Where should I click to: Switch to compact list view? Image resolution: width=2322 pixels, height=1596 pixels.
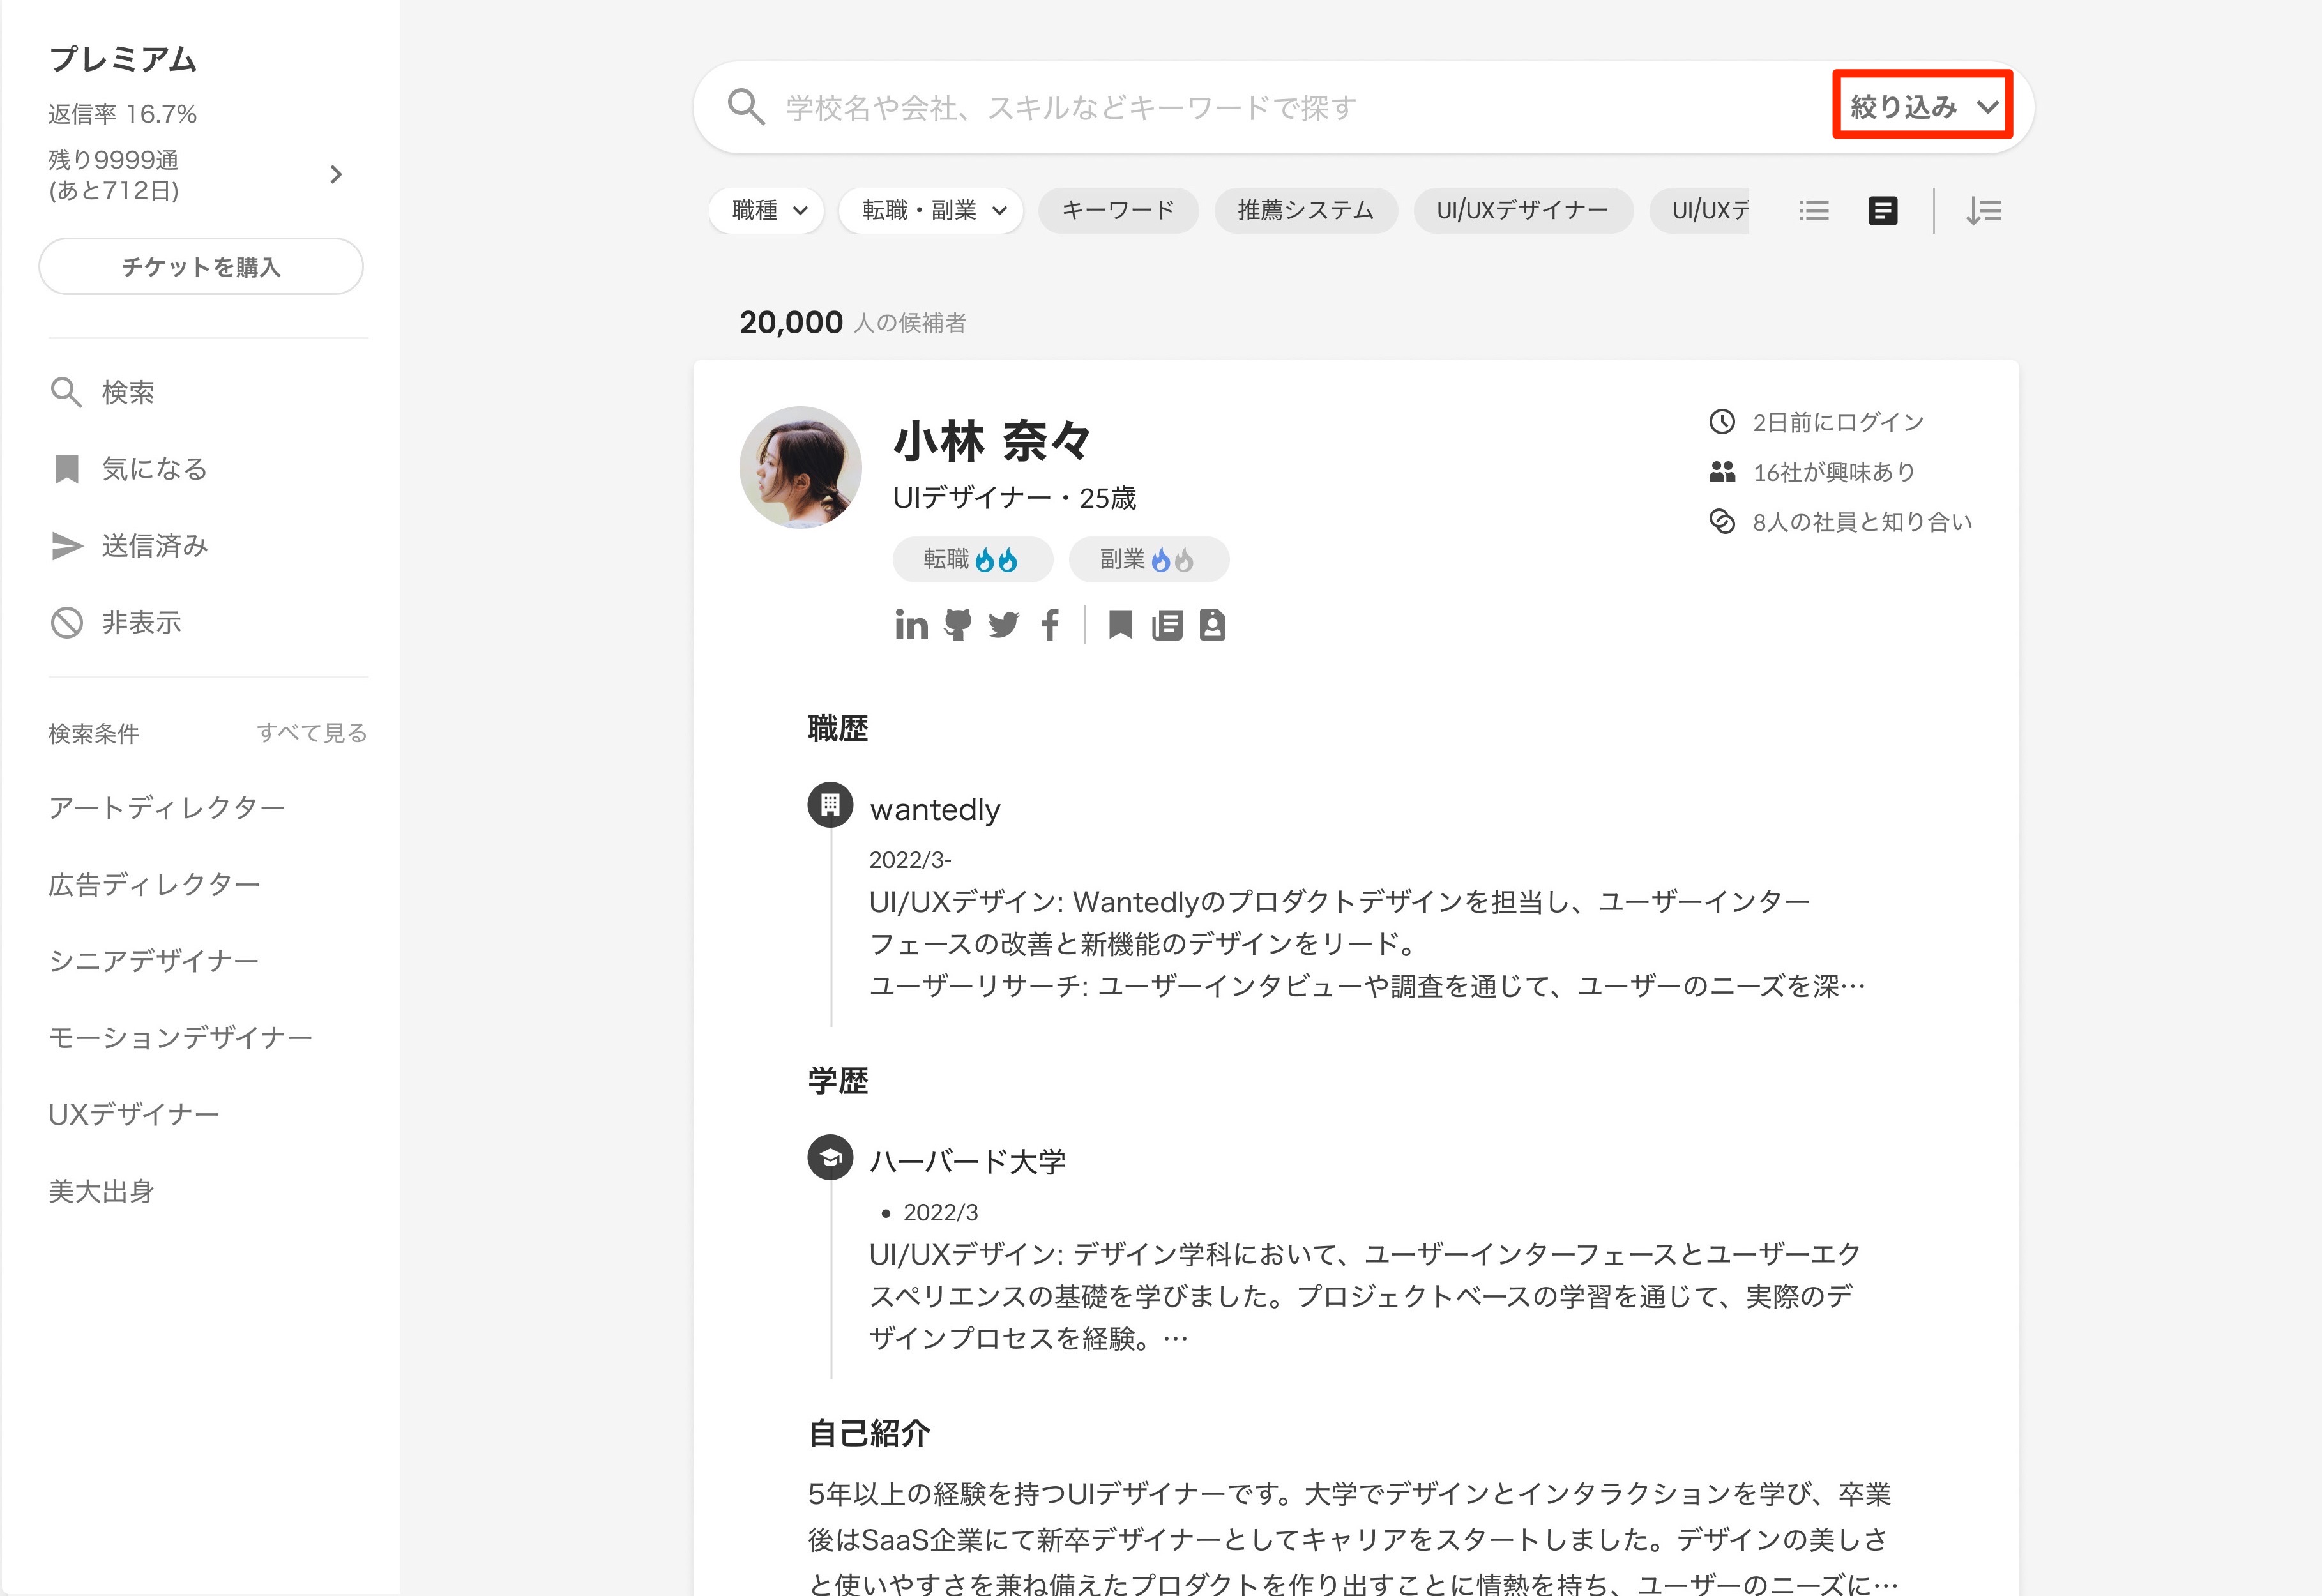pos(1813,211)
